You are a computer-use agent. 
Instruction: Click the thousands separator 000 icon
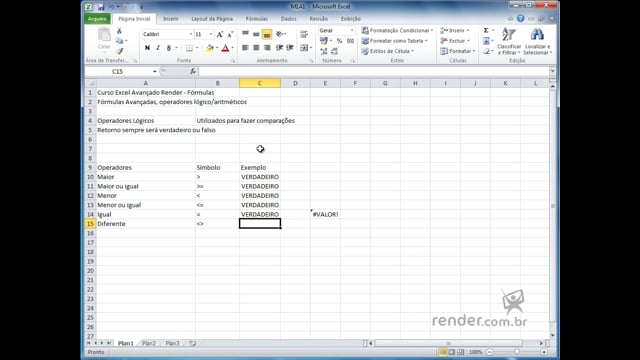tap(350, 41)
